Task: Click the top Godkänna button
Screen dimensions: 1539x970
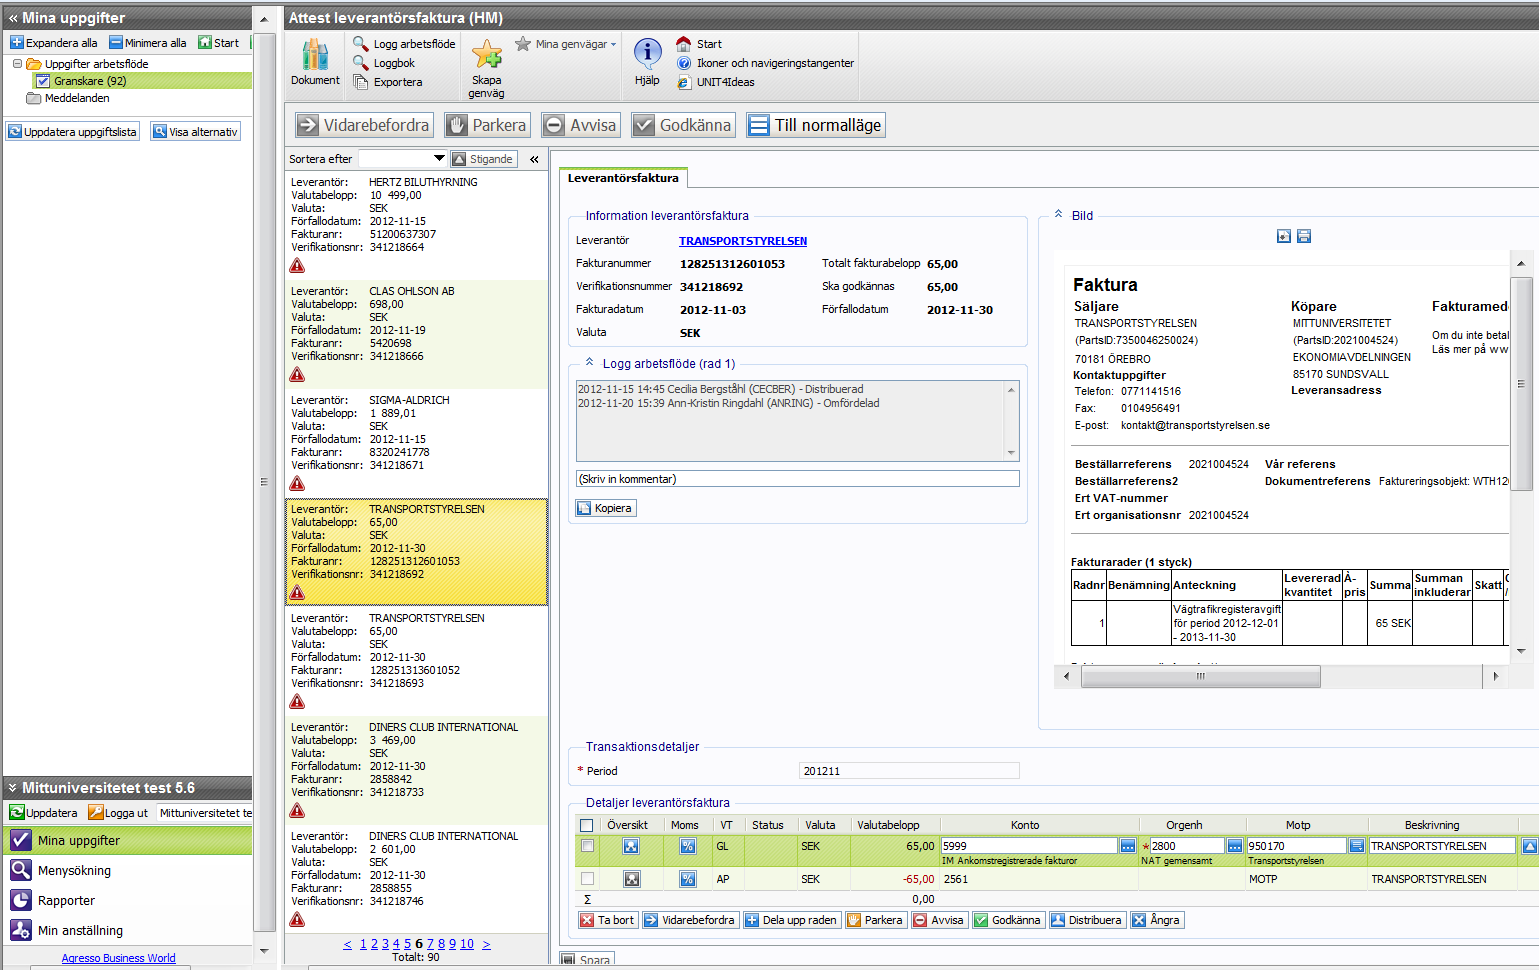Action: pos(683,125)
